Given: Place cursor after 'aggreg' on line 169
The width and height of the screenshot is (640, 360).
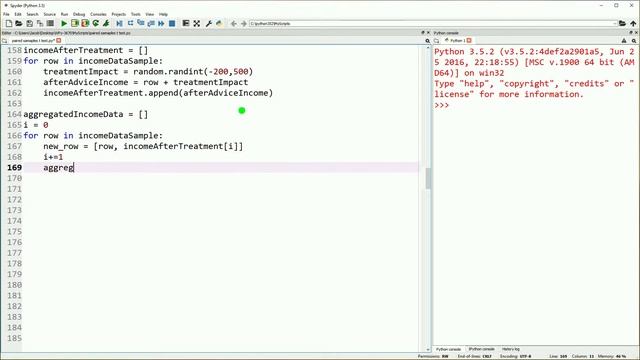Looking at the screenshot, I should point(74,168).
